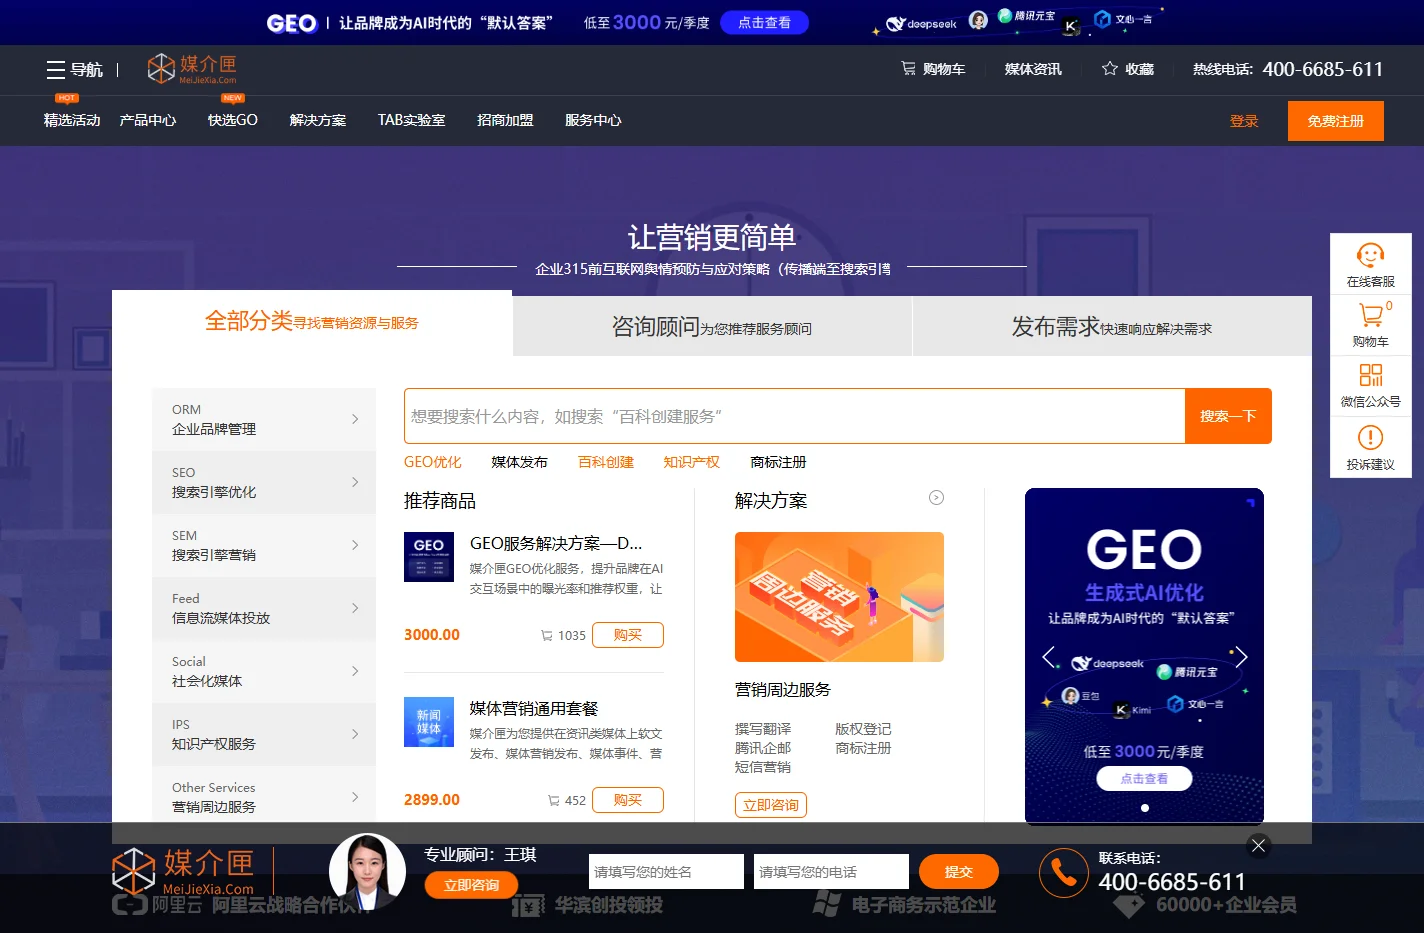Click 点击查看 in GEO side banner

[1144, 779]
